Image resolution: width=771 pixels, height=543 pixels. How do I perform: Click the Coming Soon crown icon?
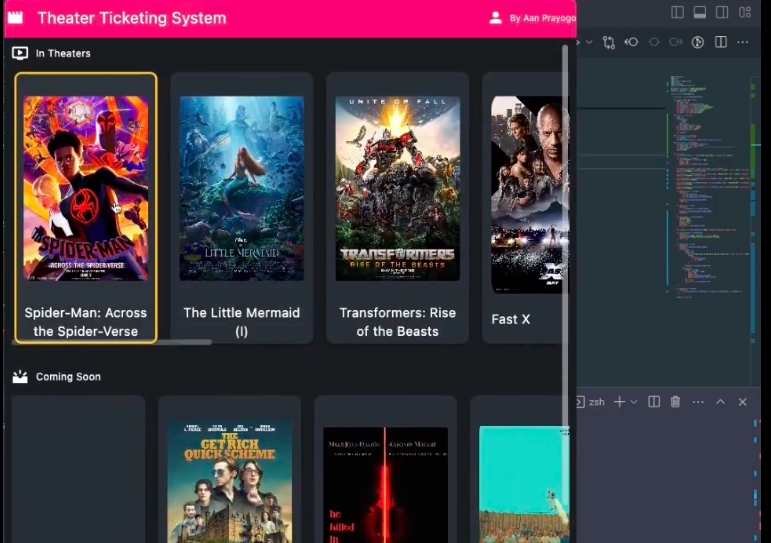click(x=20, y=376)
